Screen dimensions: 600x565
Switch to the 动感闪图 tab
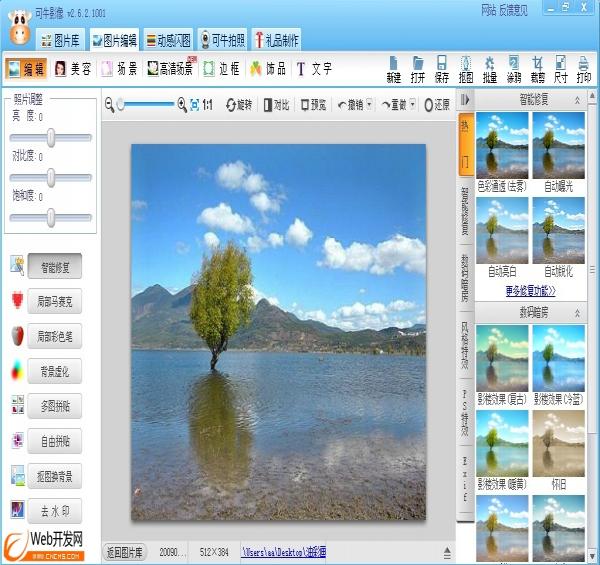pos(166,41)
